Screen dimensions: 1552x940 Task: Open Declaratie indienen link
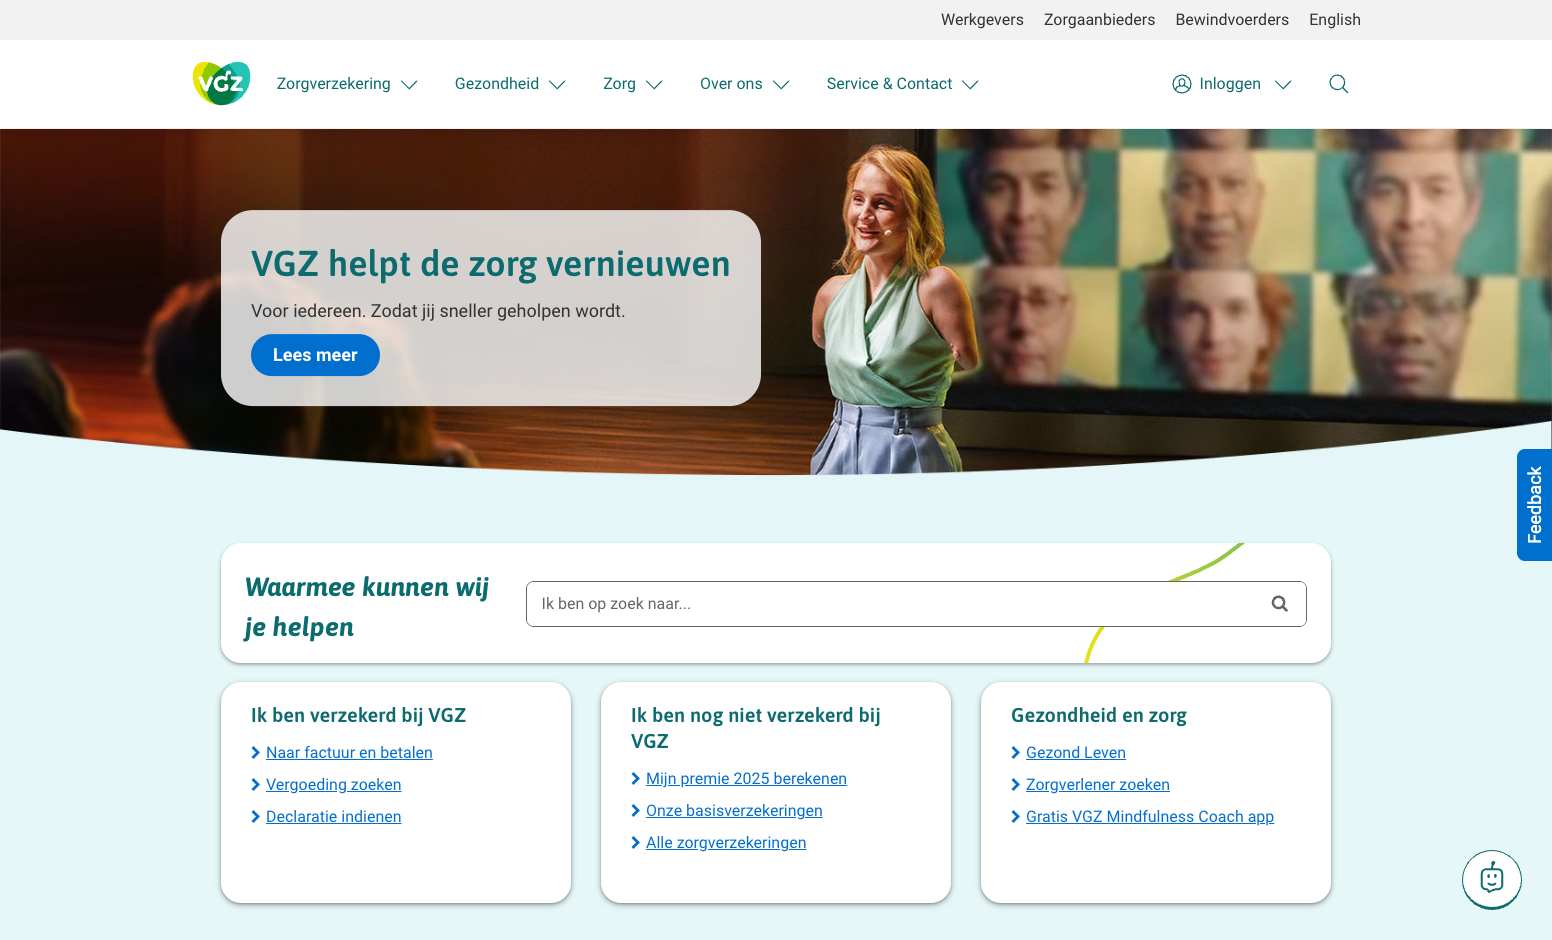333,817
